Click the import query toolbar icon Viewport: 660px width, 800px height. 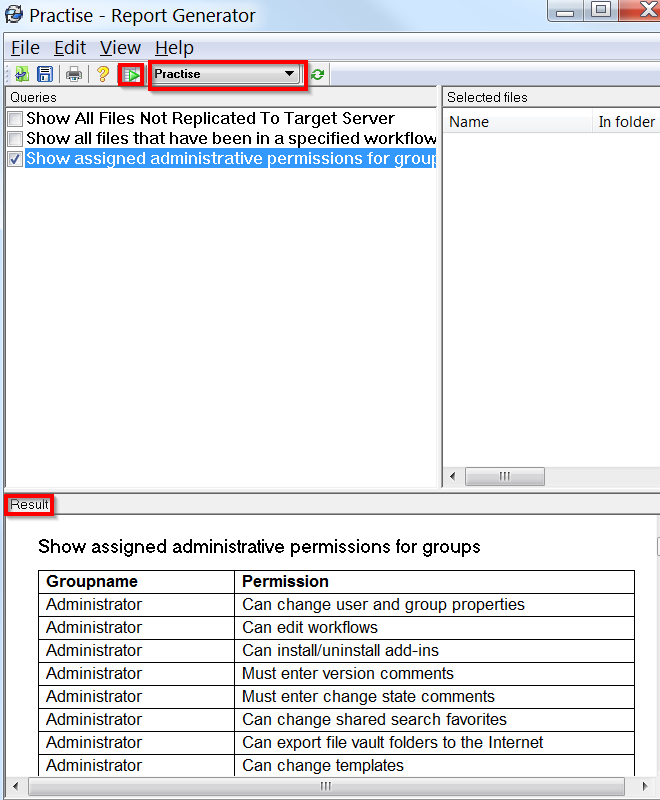tap(21, 74)
